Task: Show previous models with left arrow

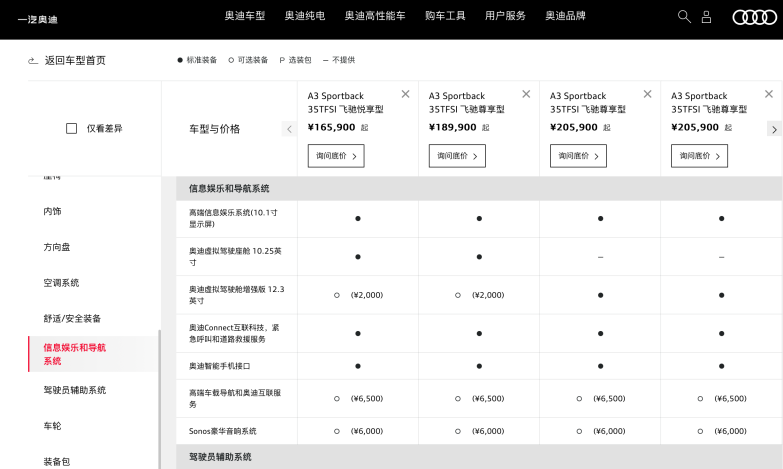Action: click(289, 129)
